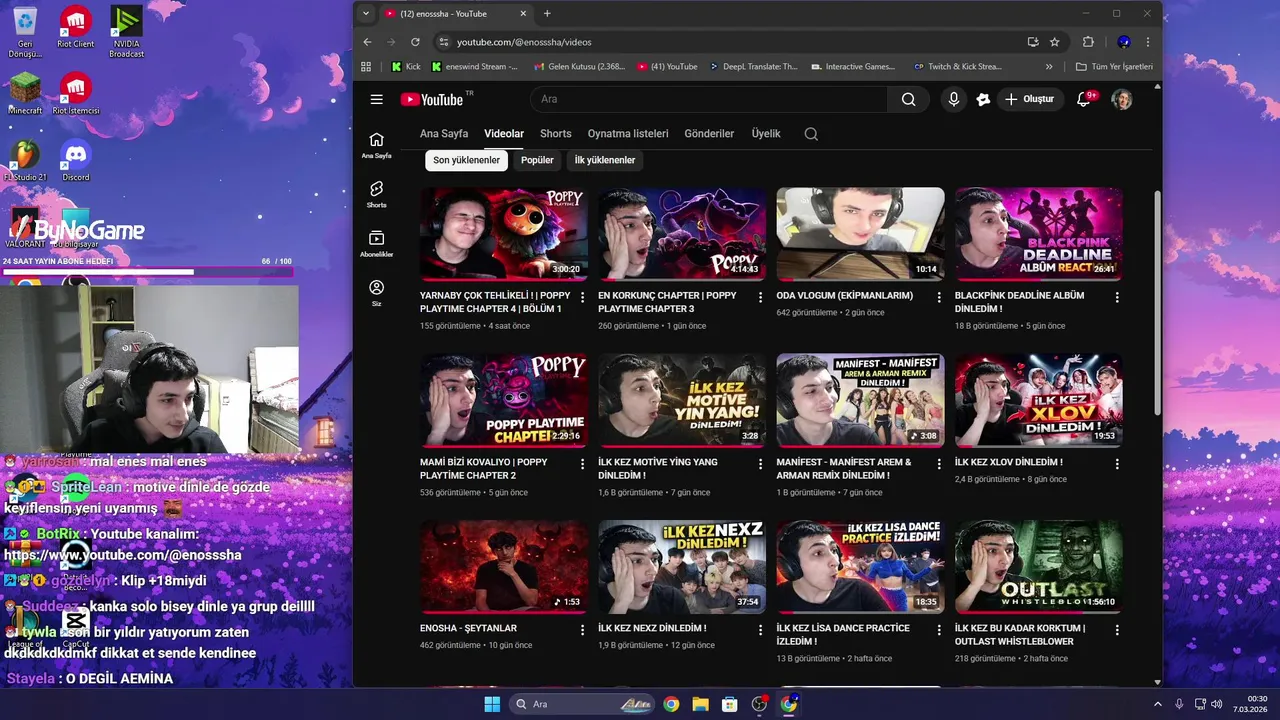This screenshot has height=720, width=1280.
Task: Open the Discord desktop icon
Action: [76, 160]
